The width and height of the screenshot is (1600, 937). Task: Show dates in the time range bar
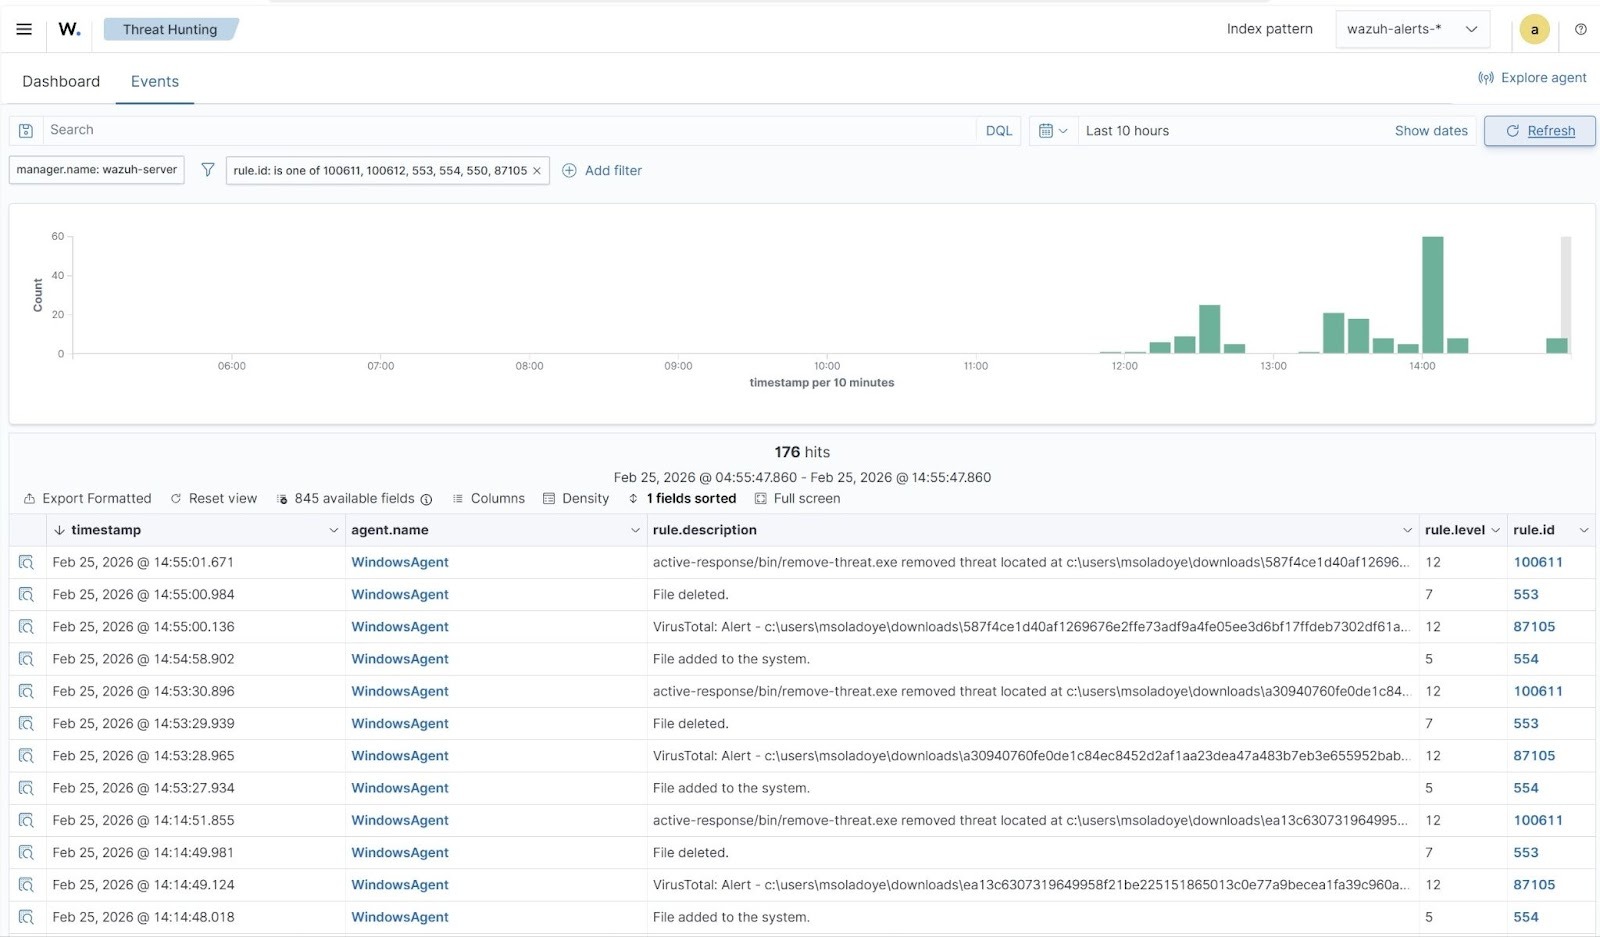[x=1431, y=130]
